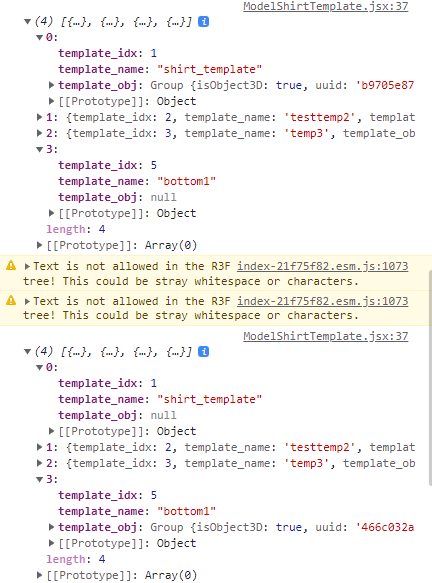Click length: 4 in the second log
This screenshot has height=583, width=432.
(x=76, y=559)
